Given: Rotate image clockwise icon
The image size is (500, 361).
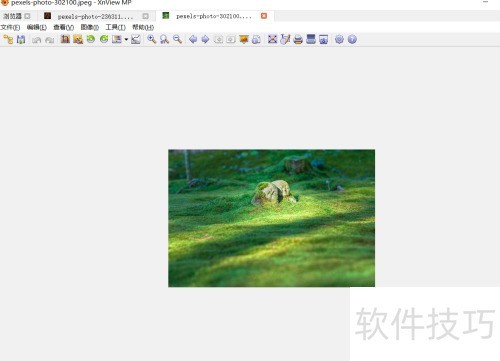Looking at the screenshot, I should click(x=104, y=39).
